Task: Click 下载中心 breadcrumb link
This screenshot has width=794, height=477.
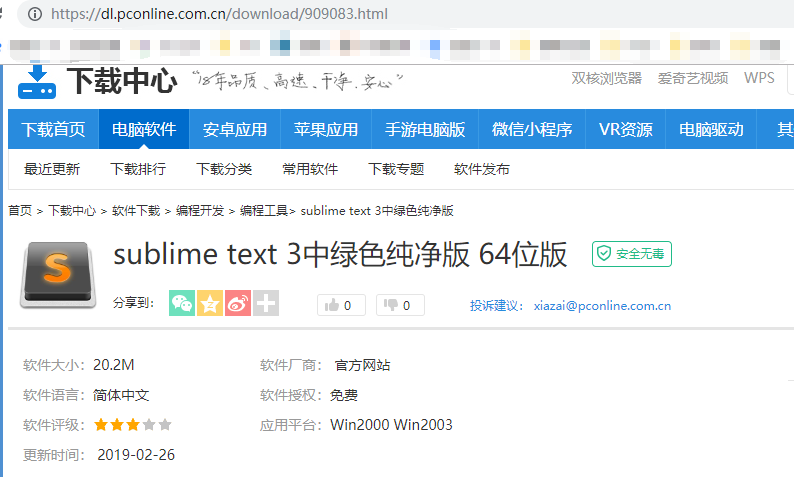Action: tap(72, 211)
